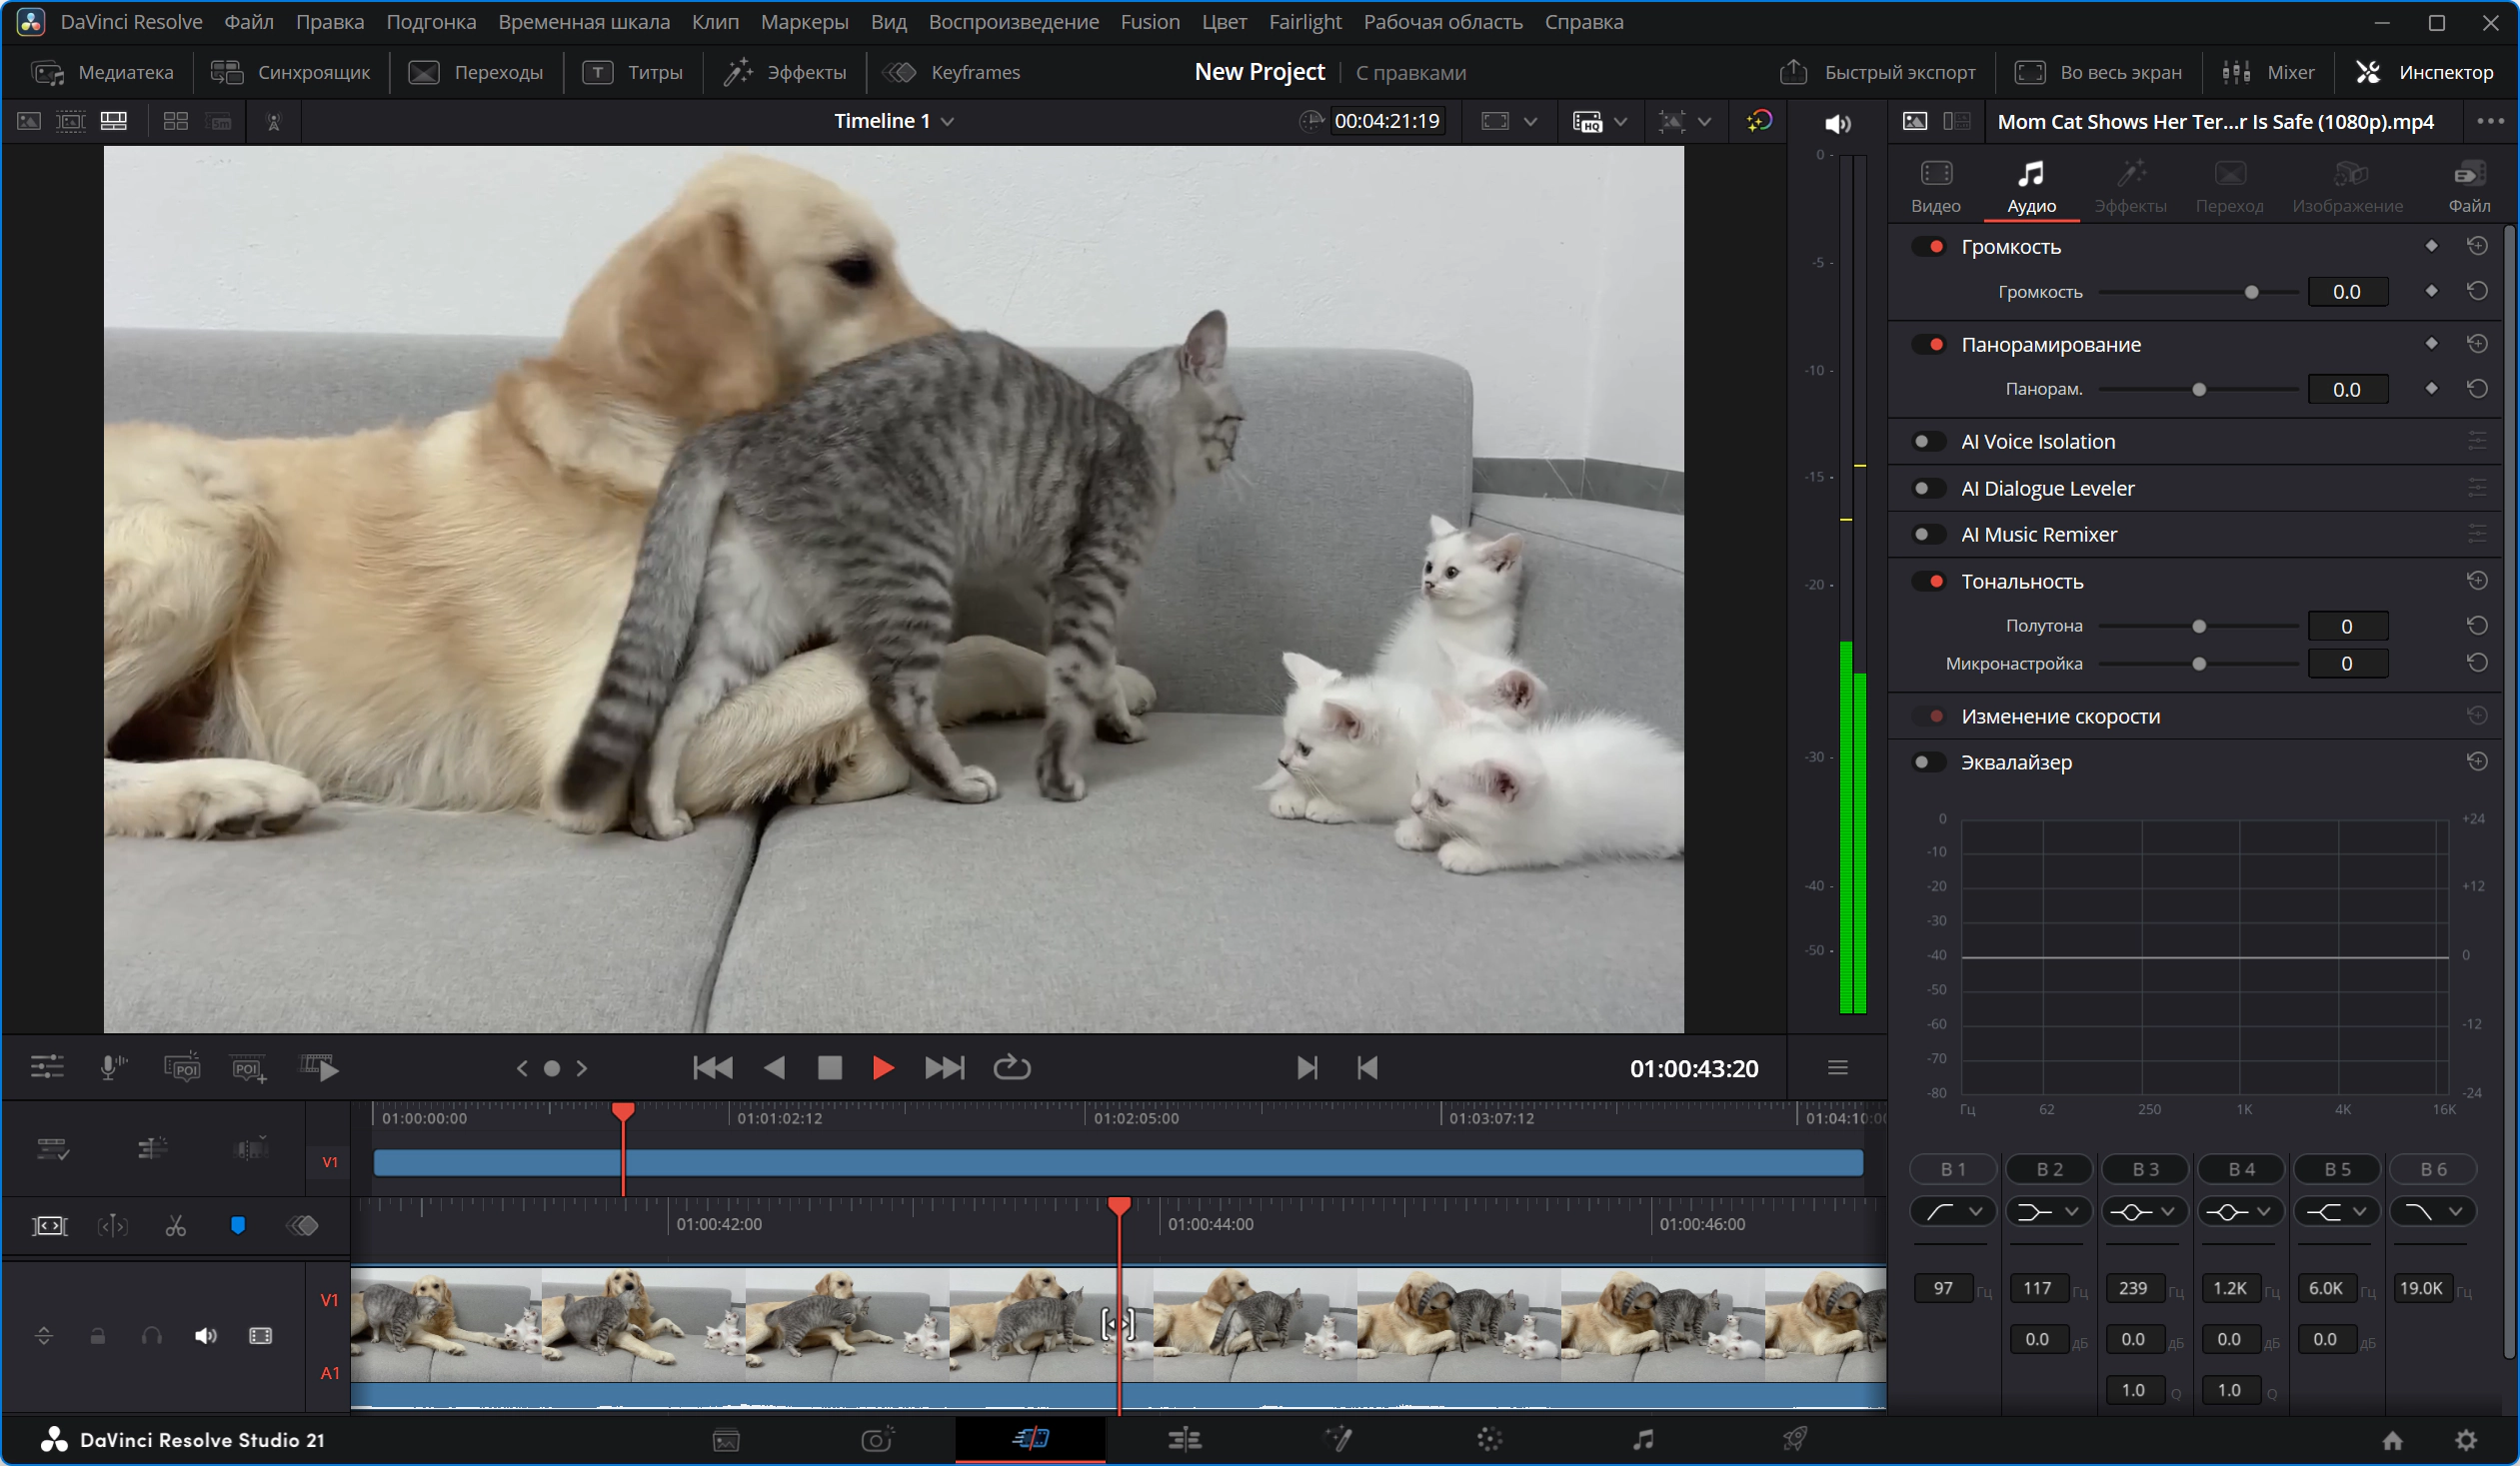Open the Файл menu

point(248,22)
